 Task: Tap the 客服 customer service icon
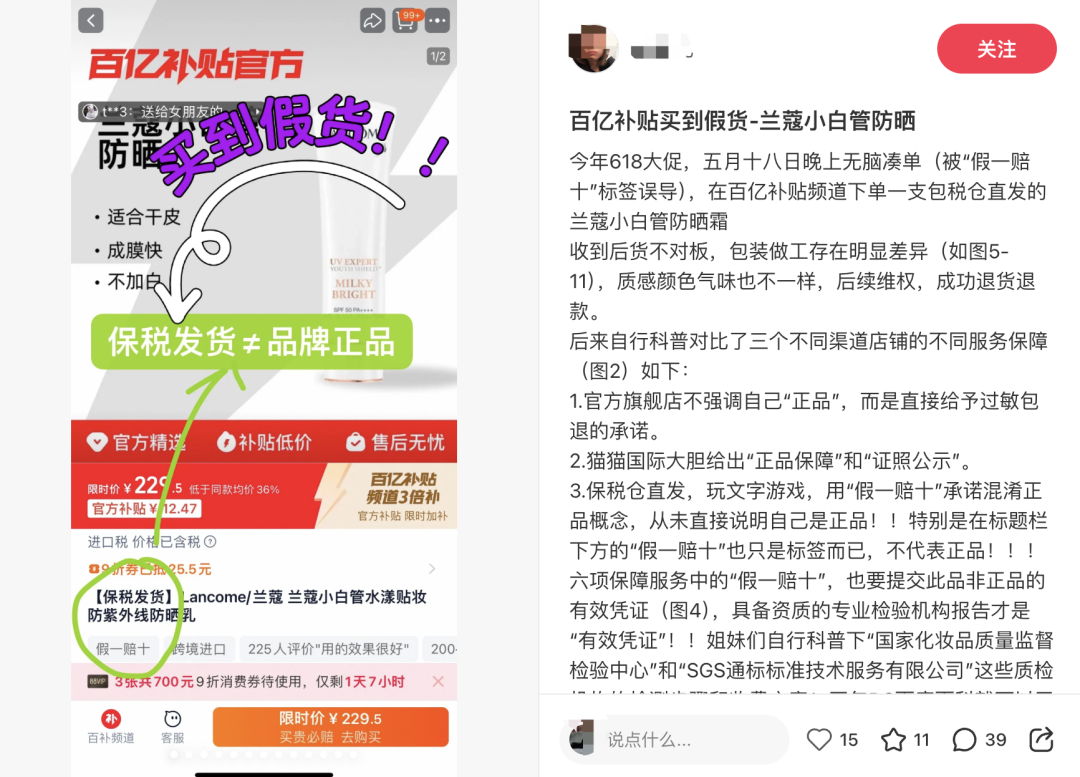coord(172,727)
